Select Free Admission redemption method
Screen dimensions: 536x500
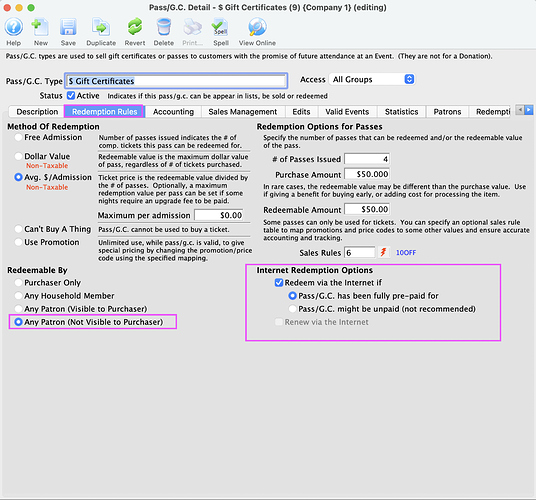point(18,137)
